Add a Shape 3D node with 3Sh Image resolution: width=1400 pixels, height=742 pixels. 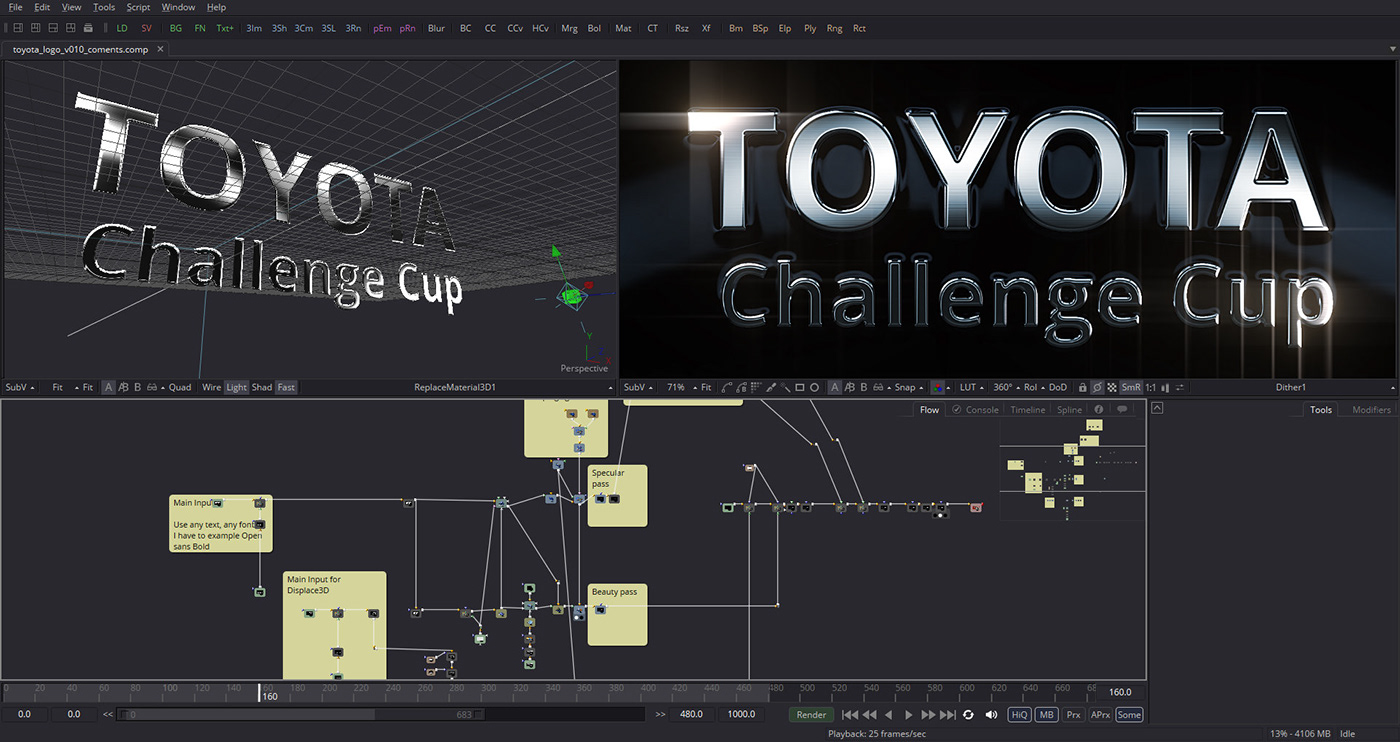pyautogui.click(x=279, y=28)
